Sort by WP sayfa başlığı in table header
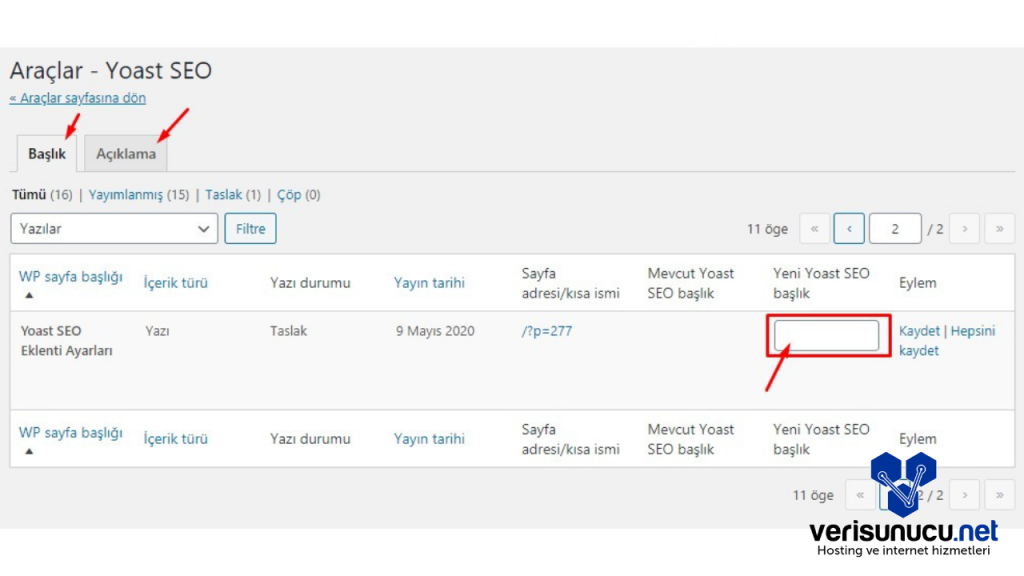The image size is (1024, 576). click(70, 277)
